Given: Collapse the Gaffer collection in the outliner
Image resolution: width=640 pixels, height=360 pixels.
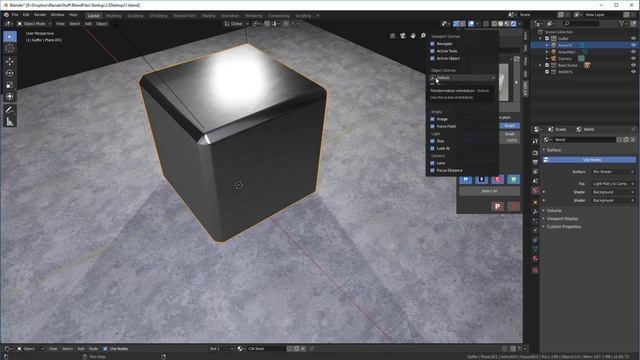Looking at the screenshot, I should 540,38.
